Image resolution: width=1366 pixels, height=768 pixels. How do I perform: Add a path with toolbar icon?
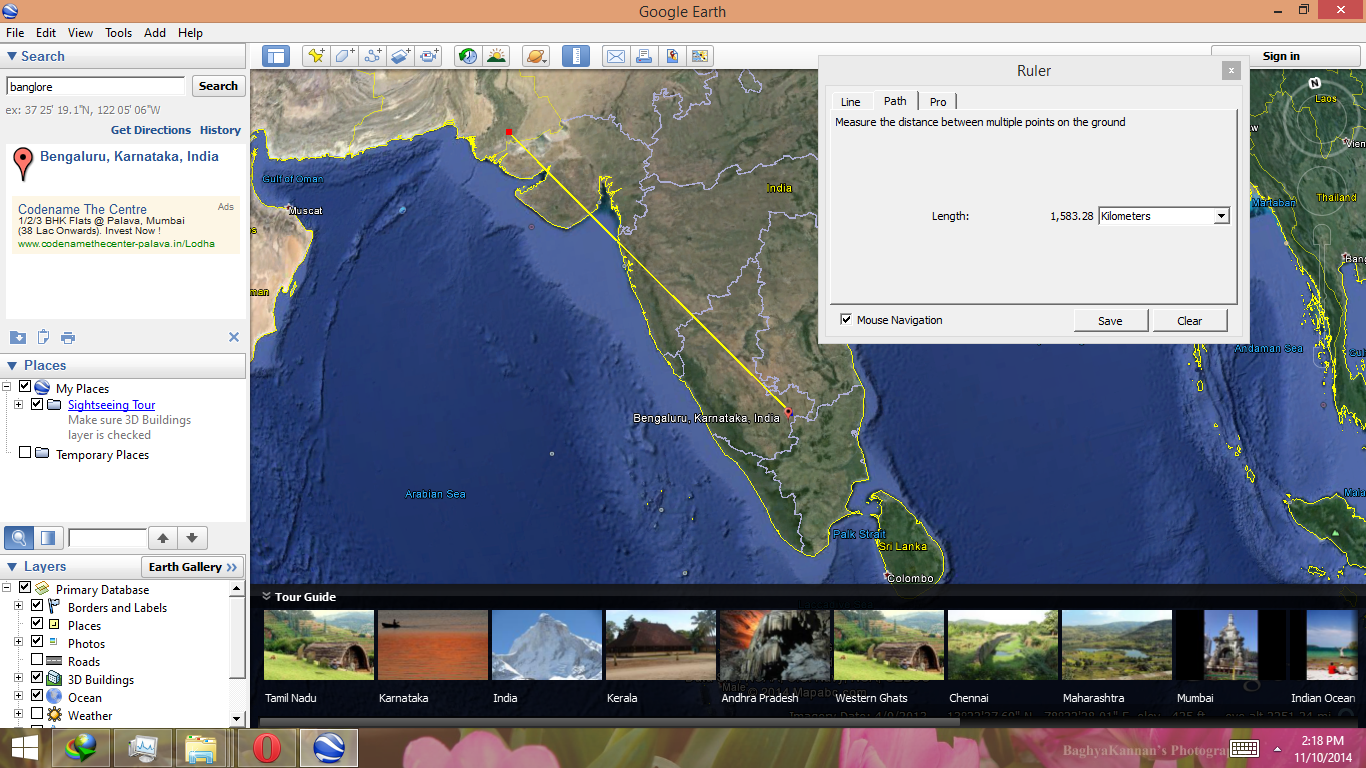pos(373,56)
